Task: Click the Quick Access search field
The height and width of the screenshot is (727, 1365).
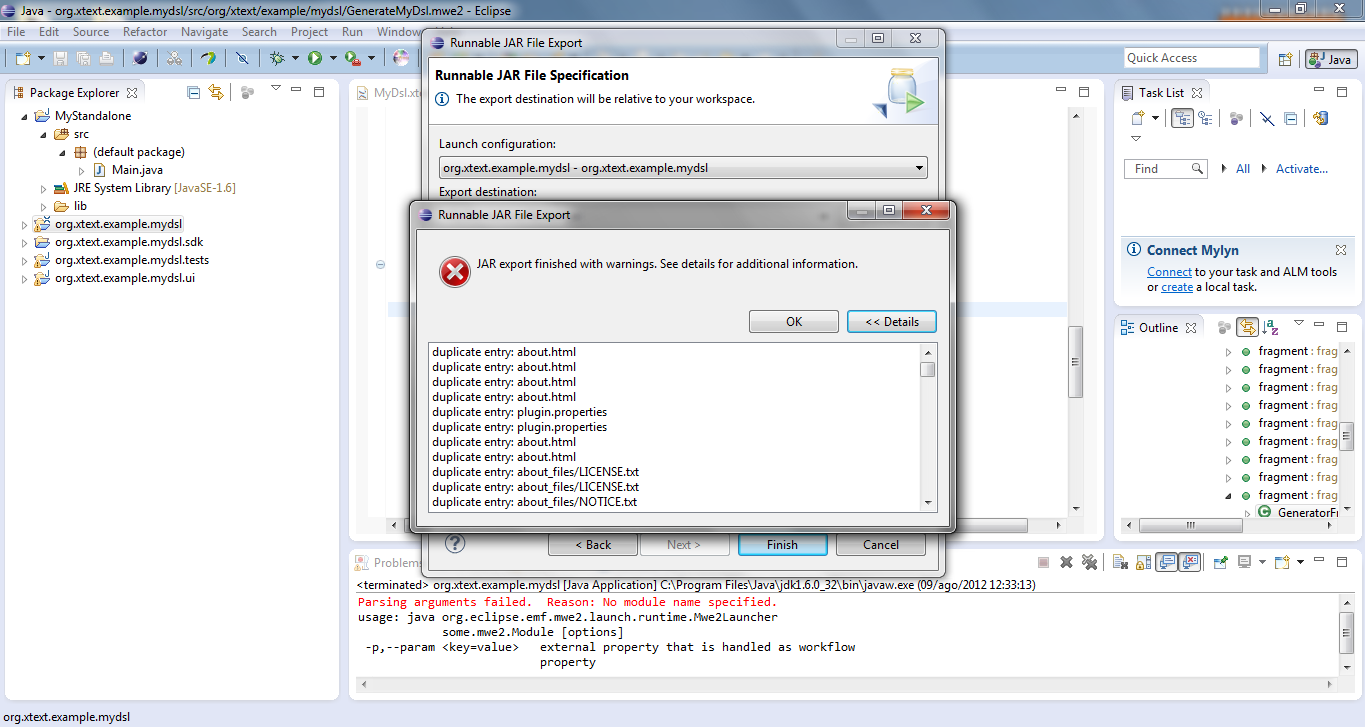Action: [1192, 58]
